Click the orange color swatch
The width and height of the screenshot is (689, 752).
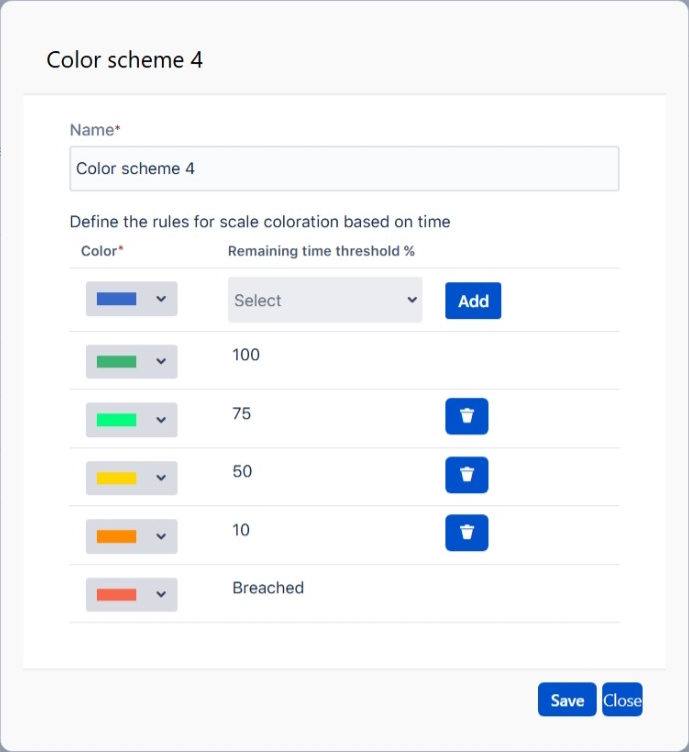[x=116, y=536]
